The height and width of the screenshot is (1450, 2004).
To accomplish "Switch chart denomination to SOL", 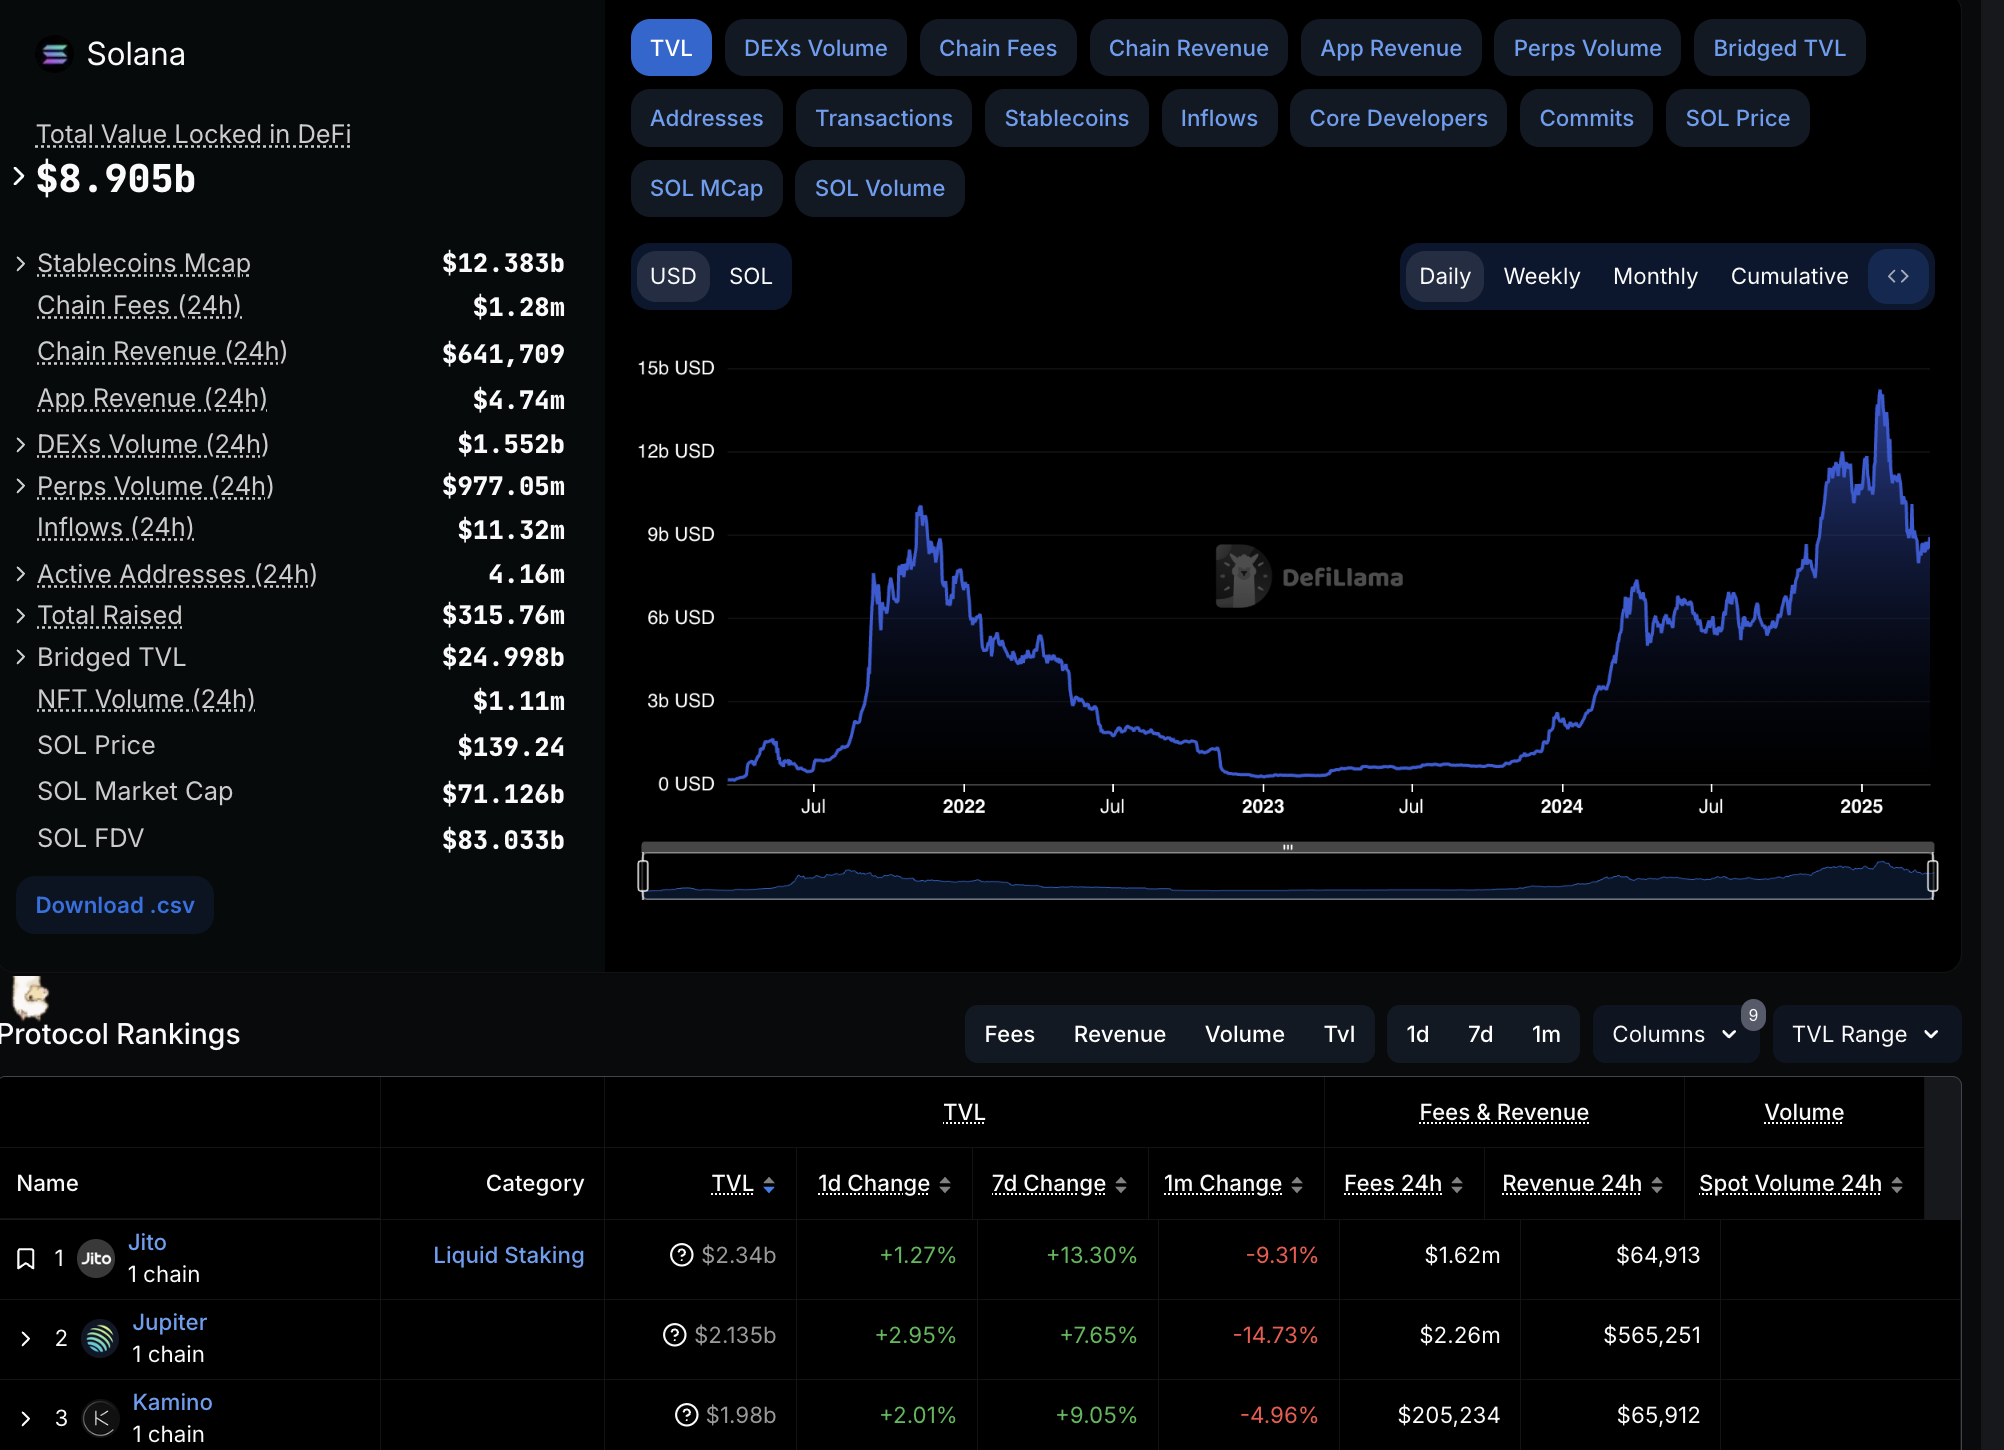I will pyautogui.click(x=750, y=276).
